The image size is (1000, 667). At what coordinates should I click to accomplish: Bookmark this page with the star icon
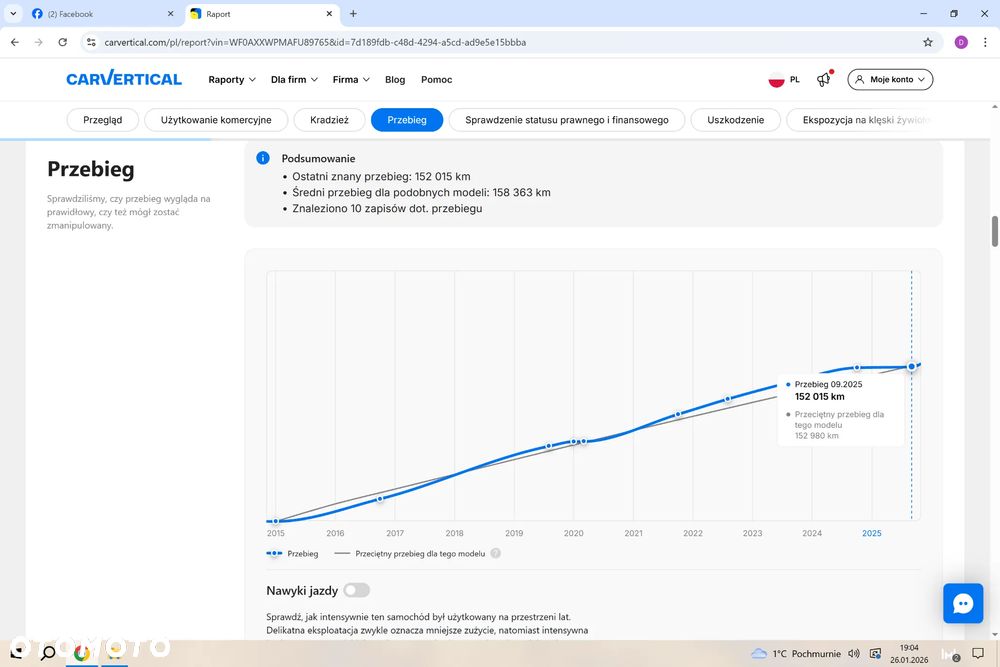pyautogui.click(x=928, y=42)
